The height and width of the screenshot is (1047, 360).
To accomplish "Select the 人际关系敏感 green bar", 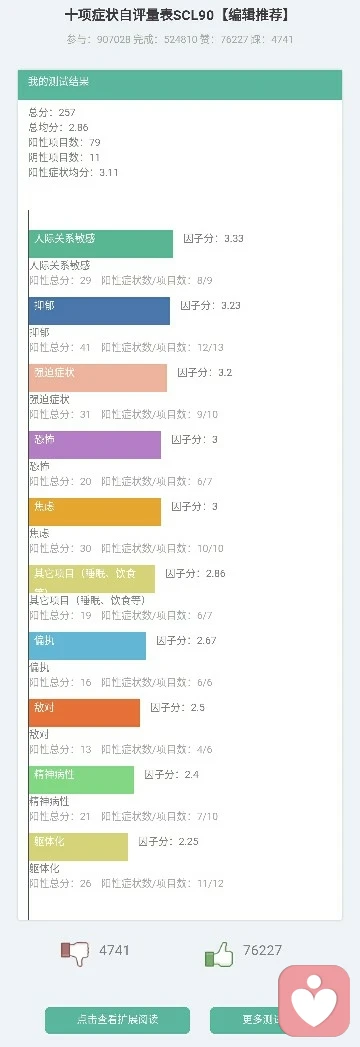I will click(101, 244).
